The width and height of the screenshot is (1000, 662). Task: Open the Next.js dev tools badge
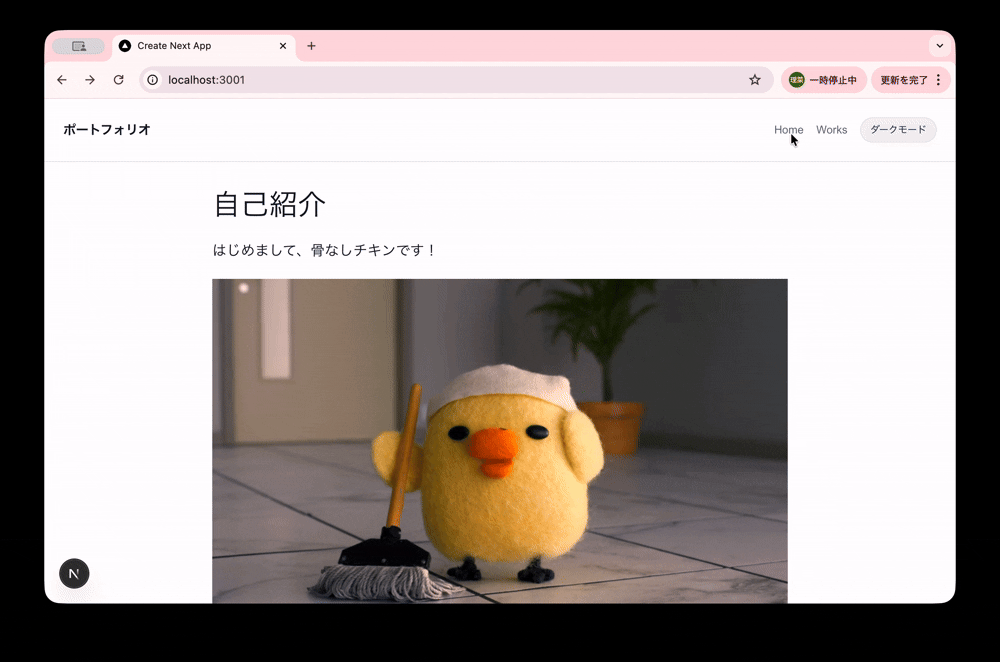click(74, 573)
